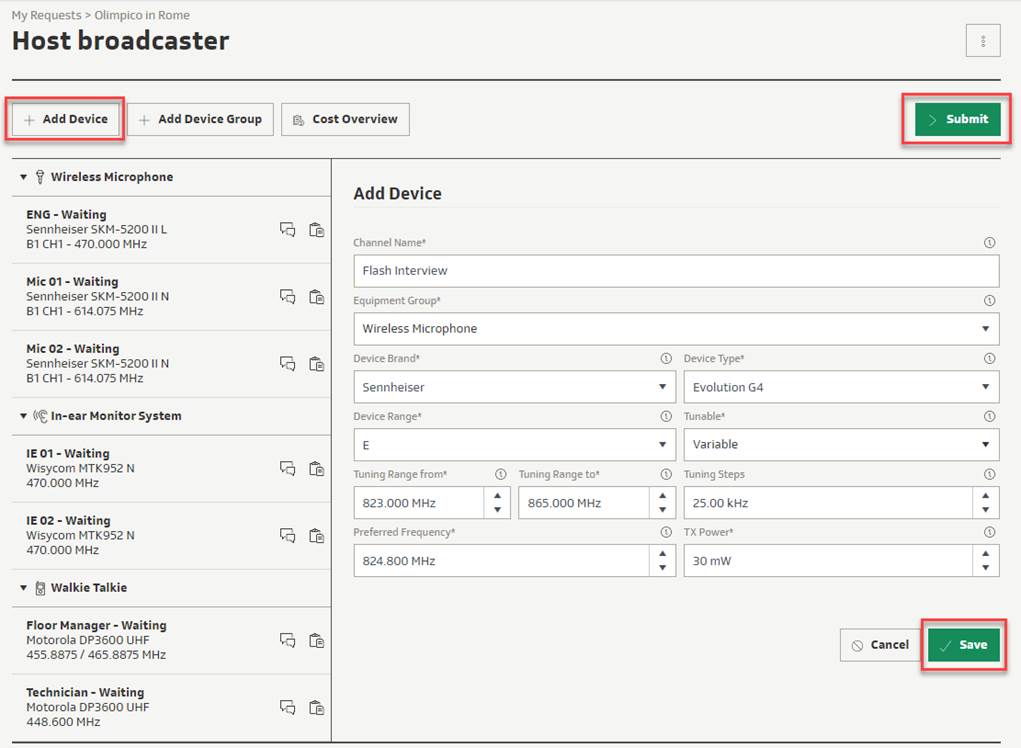Open comments icon for IE 01 device
The height and width of the screenshot is (748, 1021).
coord(287,468)
